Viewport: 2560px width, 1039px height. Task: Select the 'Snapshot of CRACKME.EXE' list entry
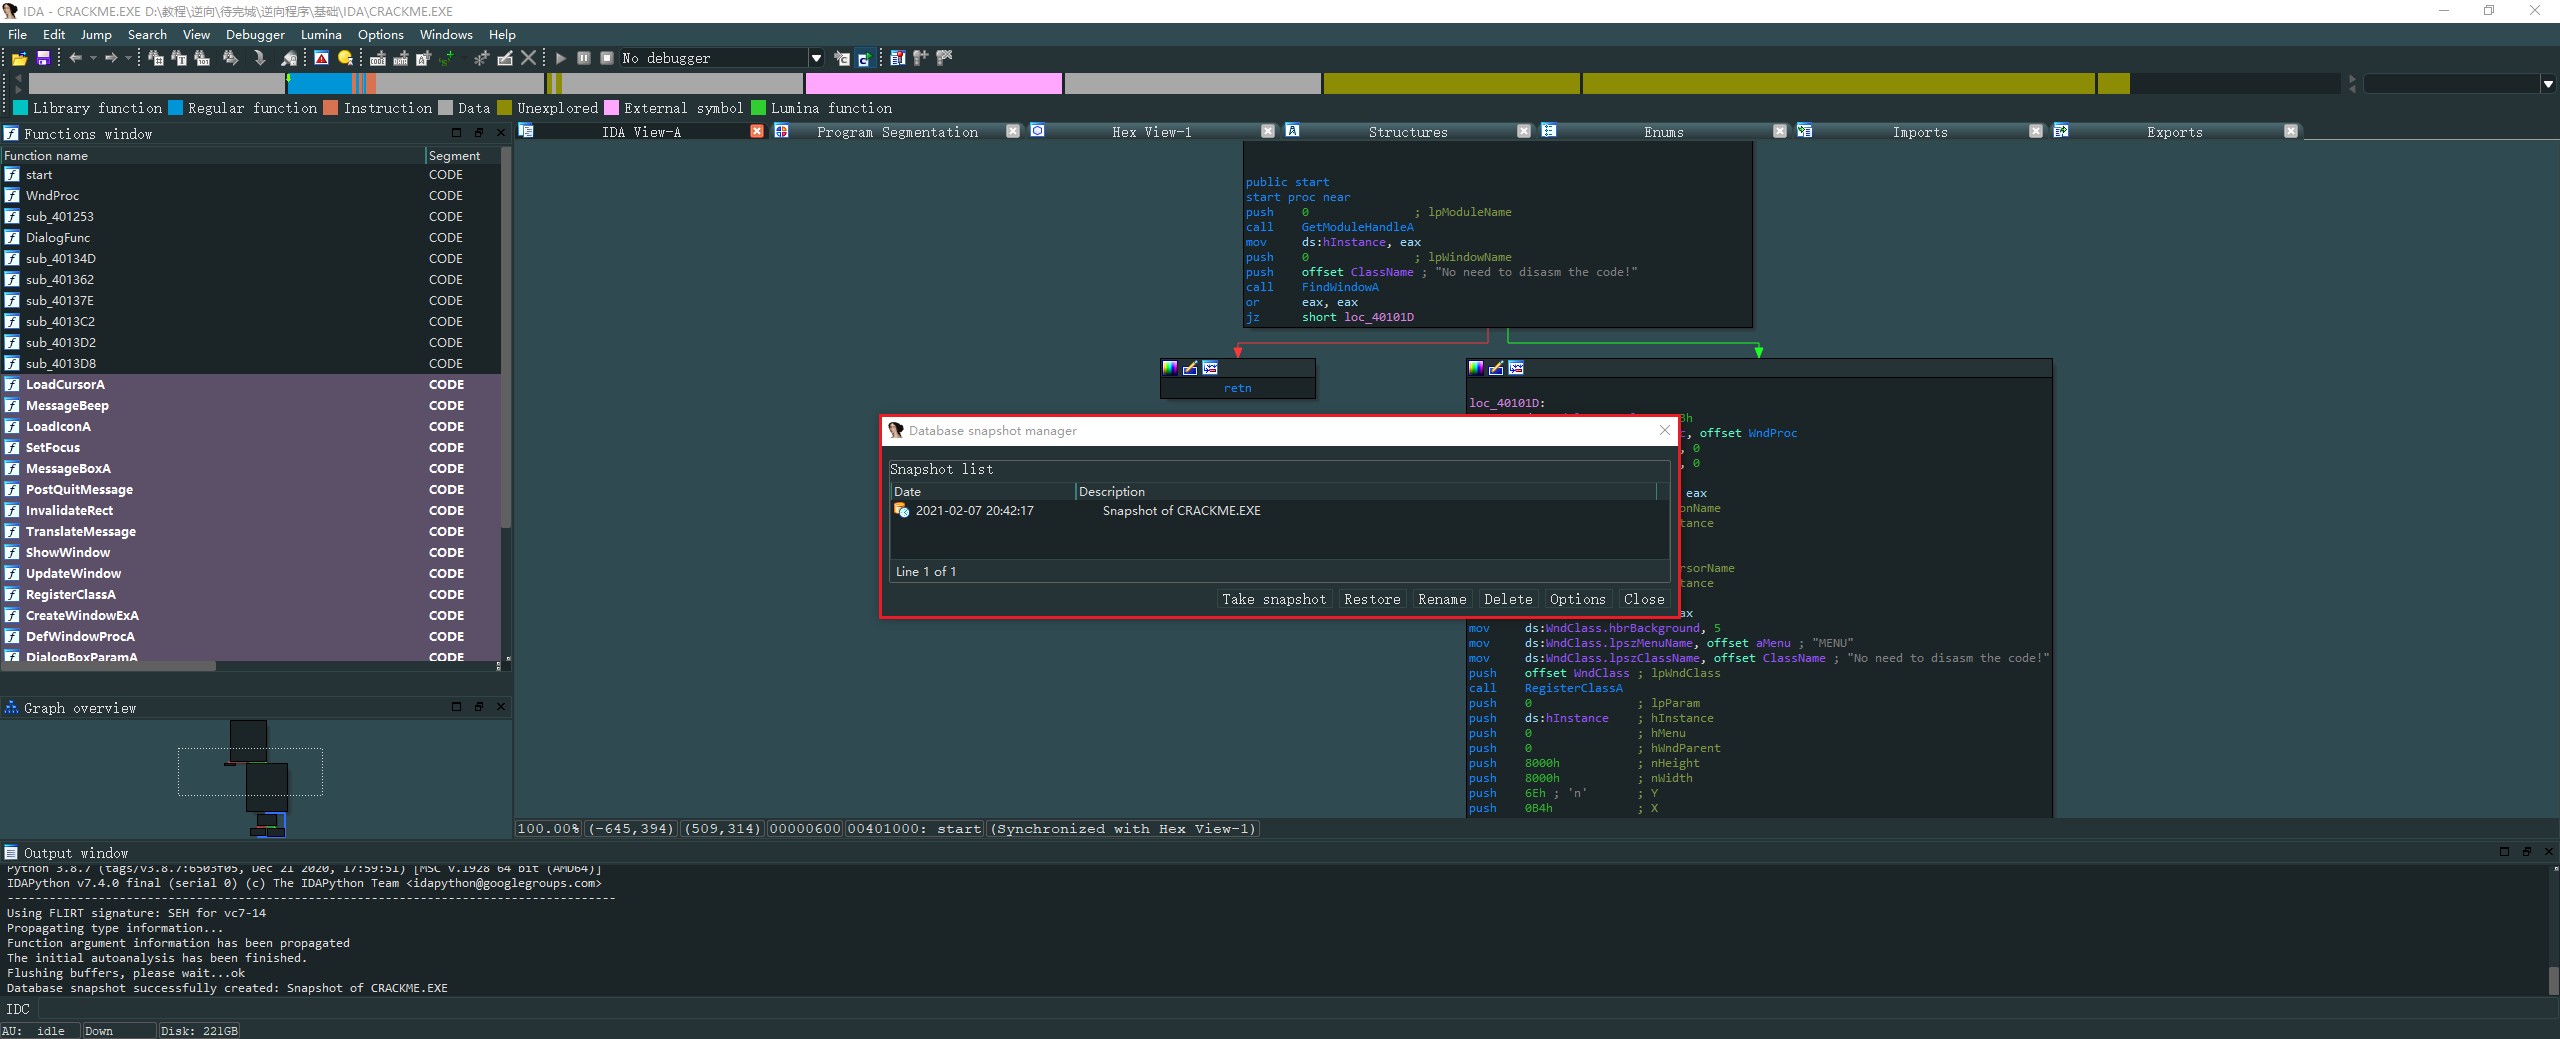pyautogui.click(x=1180, y=511)
